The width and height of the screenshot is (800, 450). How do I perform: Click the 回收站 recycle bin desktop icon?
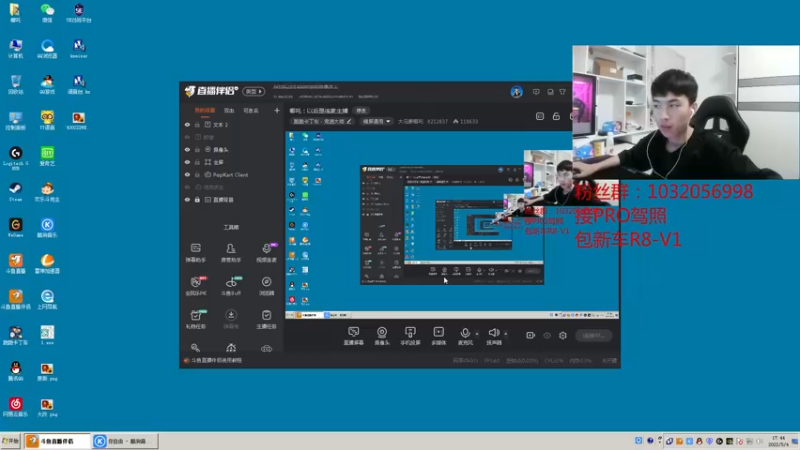pos(15,84)
